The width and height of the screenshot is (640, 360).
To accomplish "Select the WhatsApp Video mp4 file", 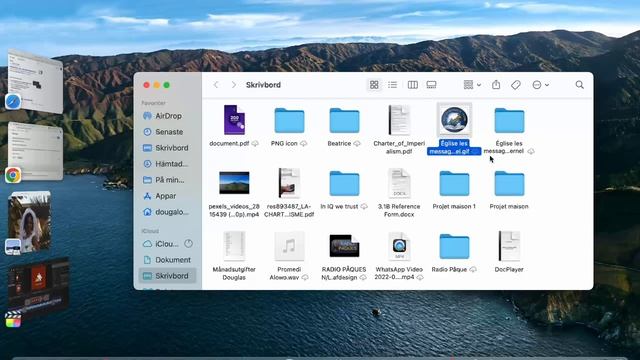I will (399, 246).
